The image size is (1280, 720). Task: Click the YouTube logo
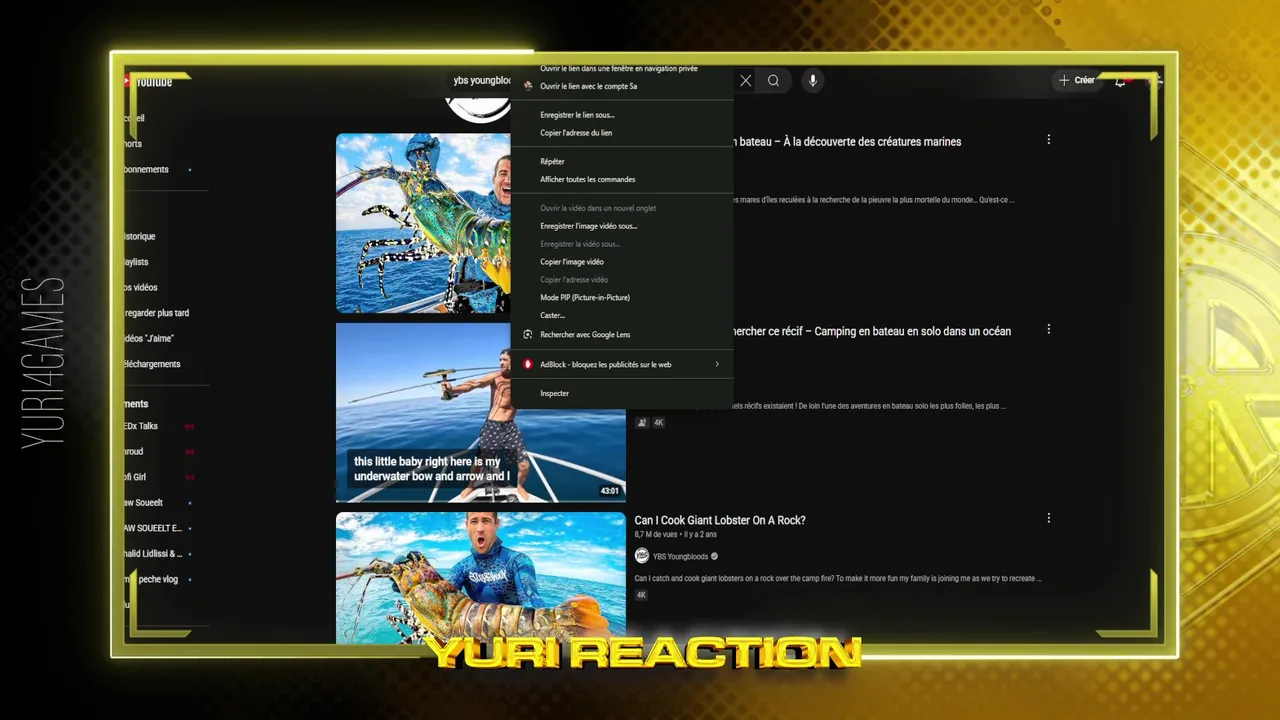click(x=150, y=82)
